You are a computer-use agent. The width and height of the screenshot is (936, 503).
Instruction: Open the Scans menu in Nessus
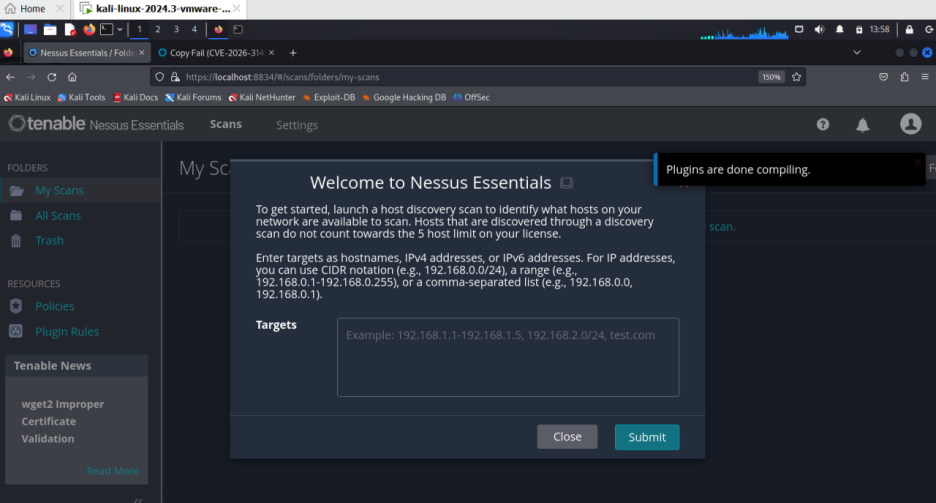(x=226, y=124)
